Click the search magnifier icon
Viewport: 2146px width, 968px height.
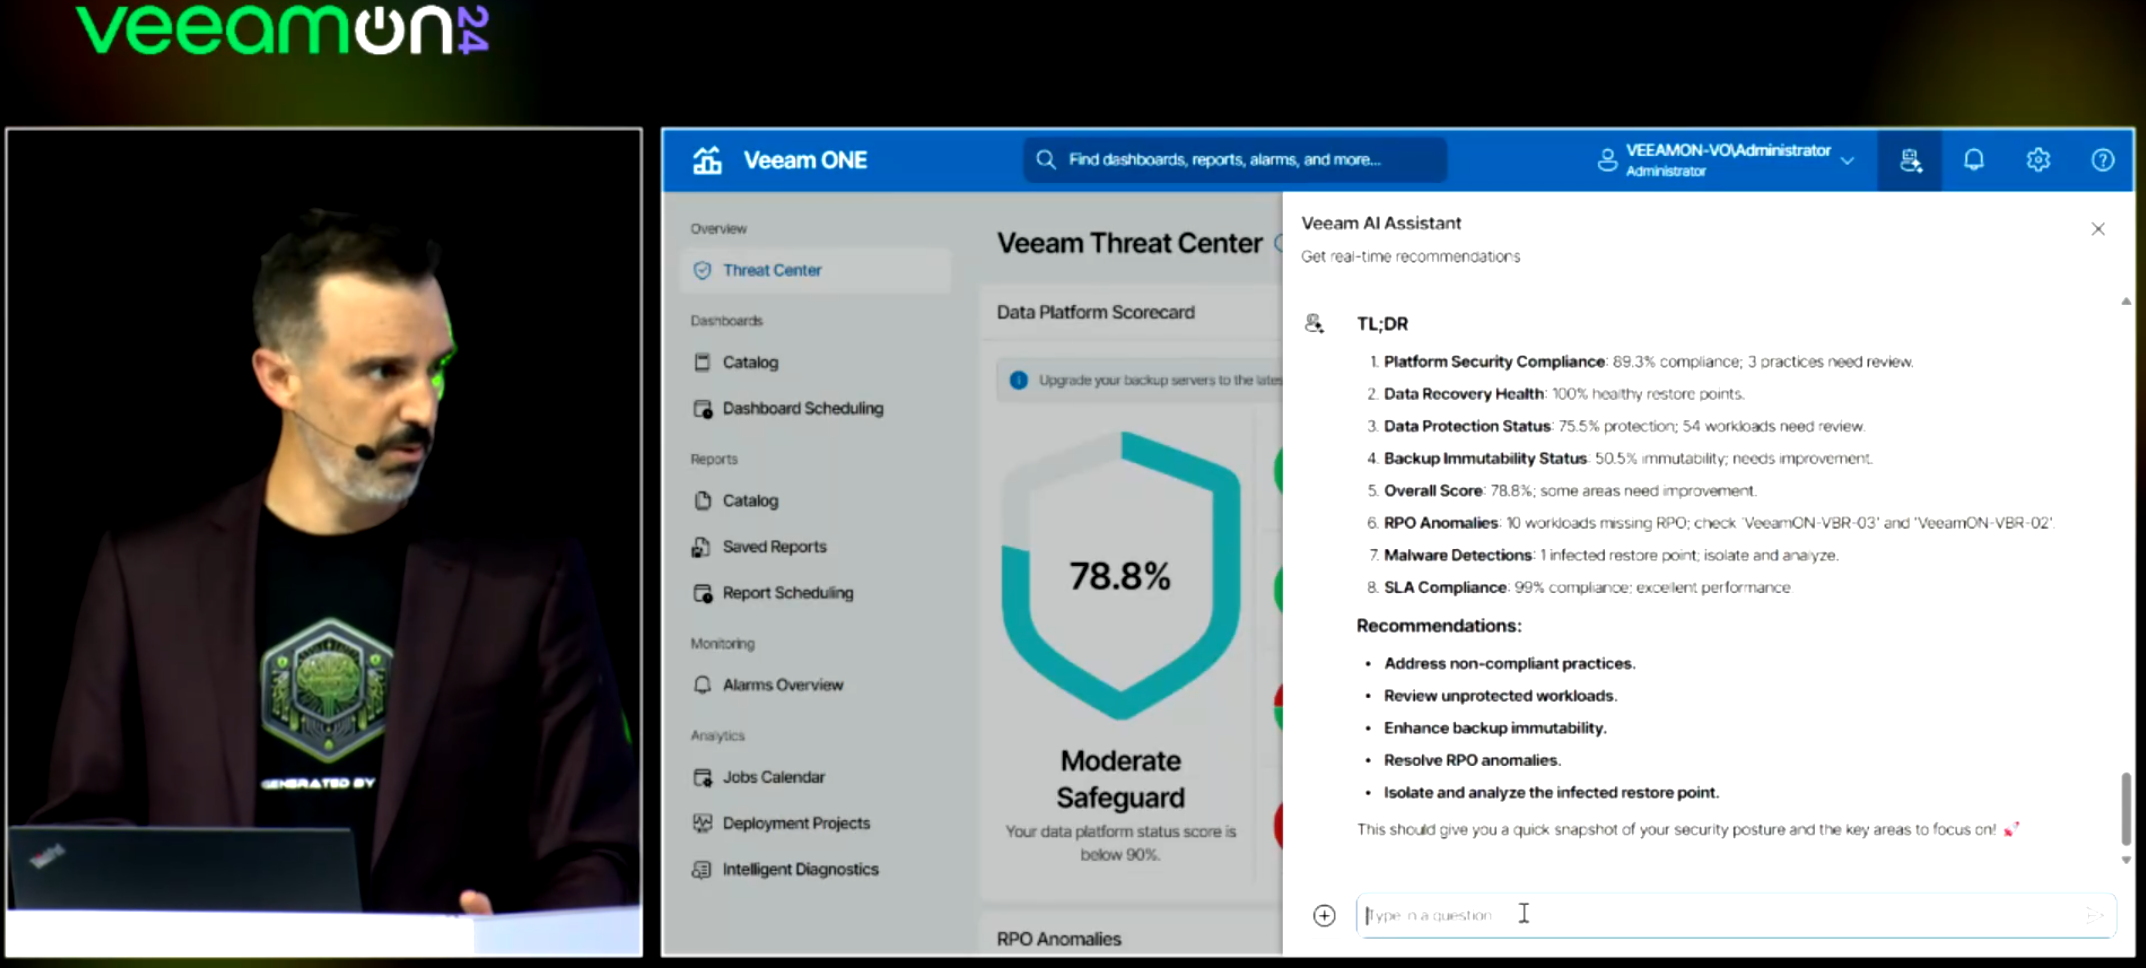[x=1046, y=160]
